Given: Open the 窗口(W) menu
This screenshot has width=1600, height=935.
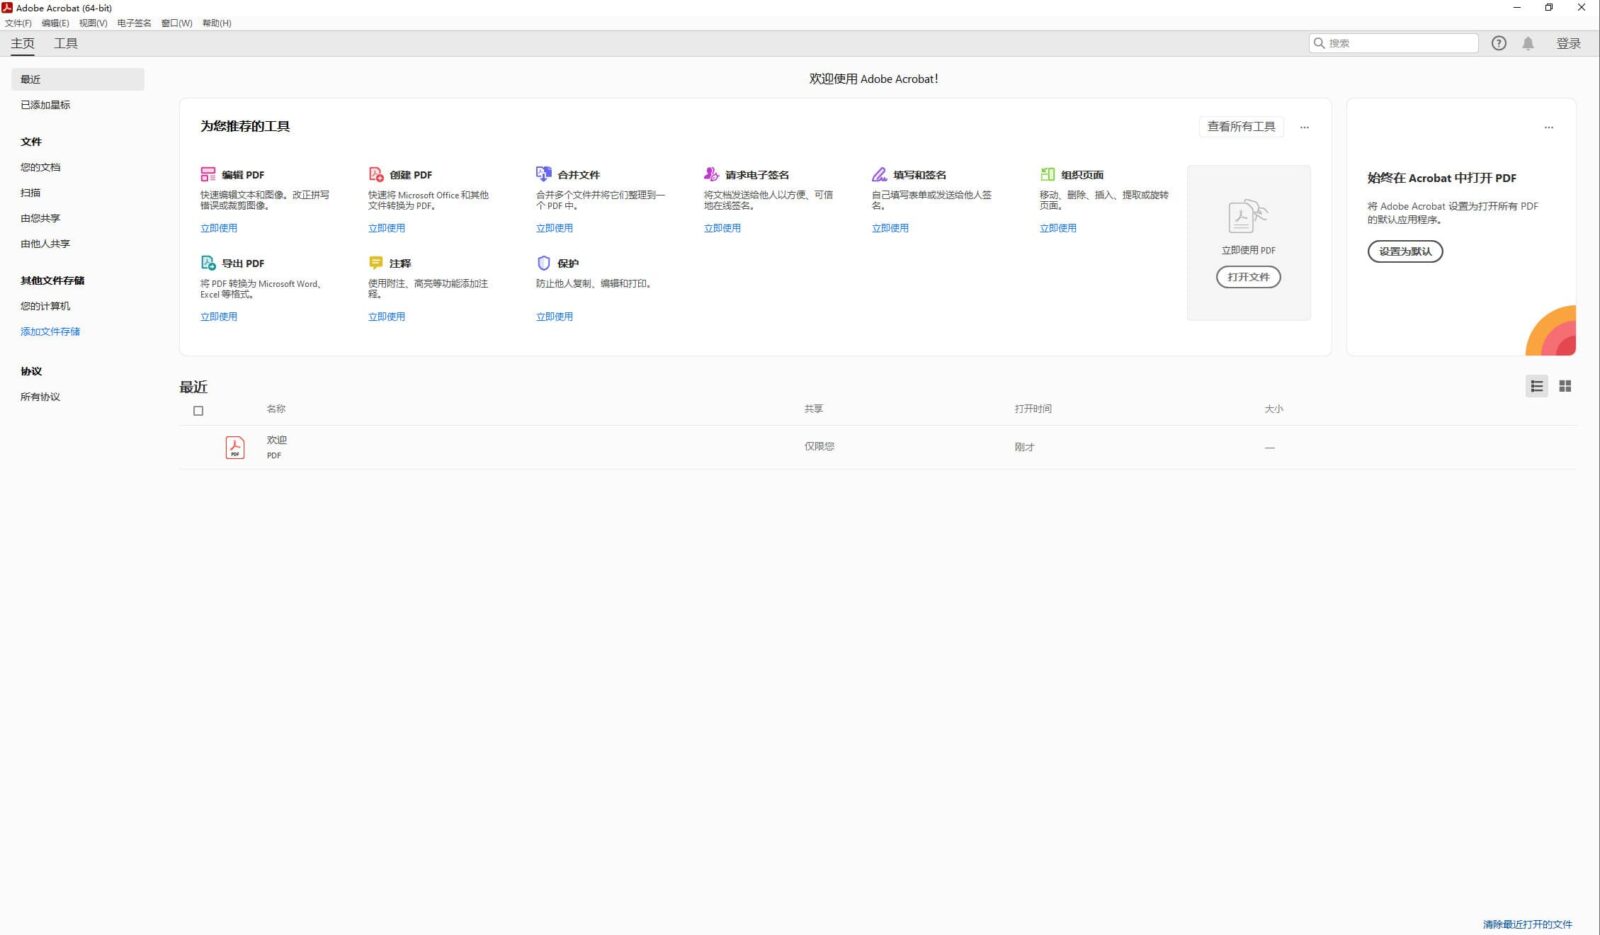Looking at the screenshot, I should [177, 23].
